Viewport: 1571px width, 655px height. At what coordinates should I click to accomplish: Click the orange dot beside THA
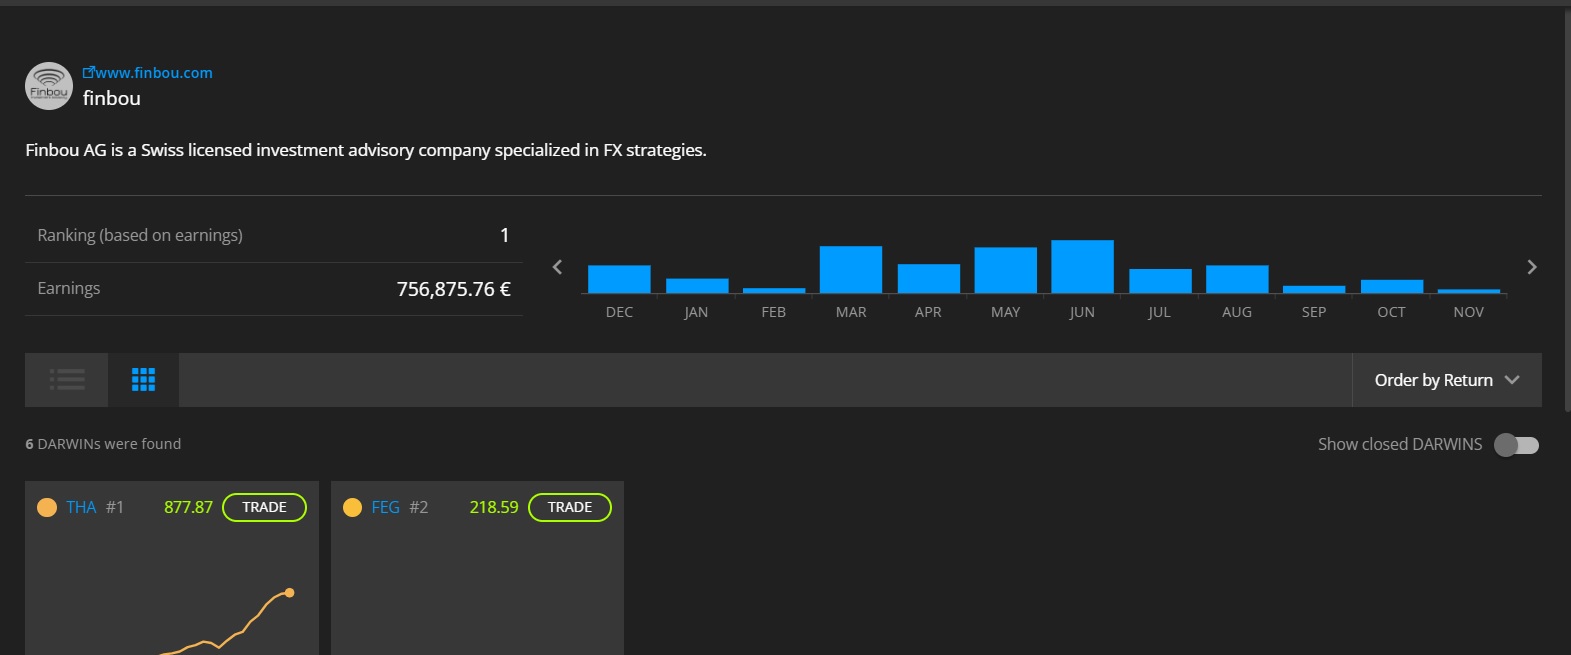click(x=47, y=508)
